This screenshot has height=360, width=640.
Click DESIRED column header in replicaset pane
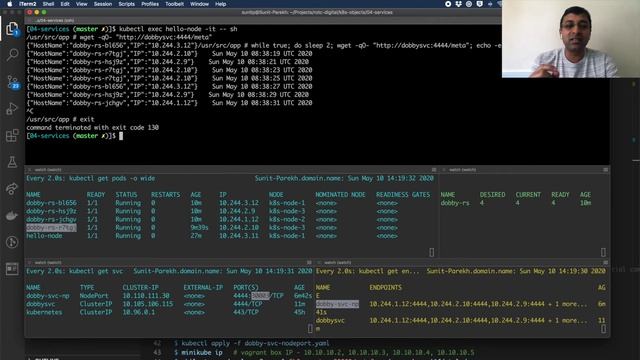pos(492,195)
